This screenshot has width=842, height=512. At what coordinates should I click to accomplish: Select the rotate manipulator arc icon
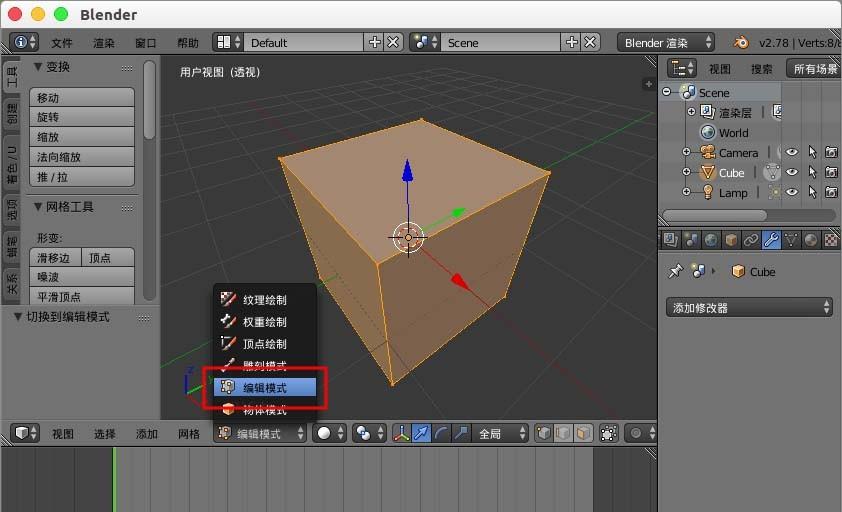(441, 433)
